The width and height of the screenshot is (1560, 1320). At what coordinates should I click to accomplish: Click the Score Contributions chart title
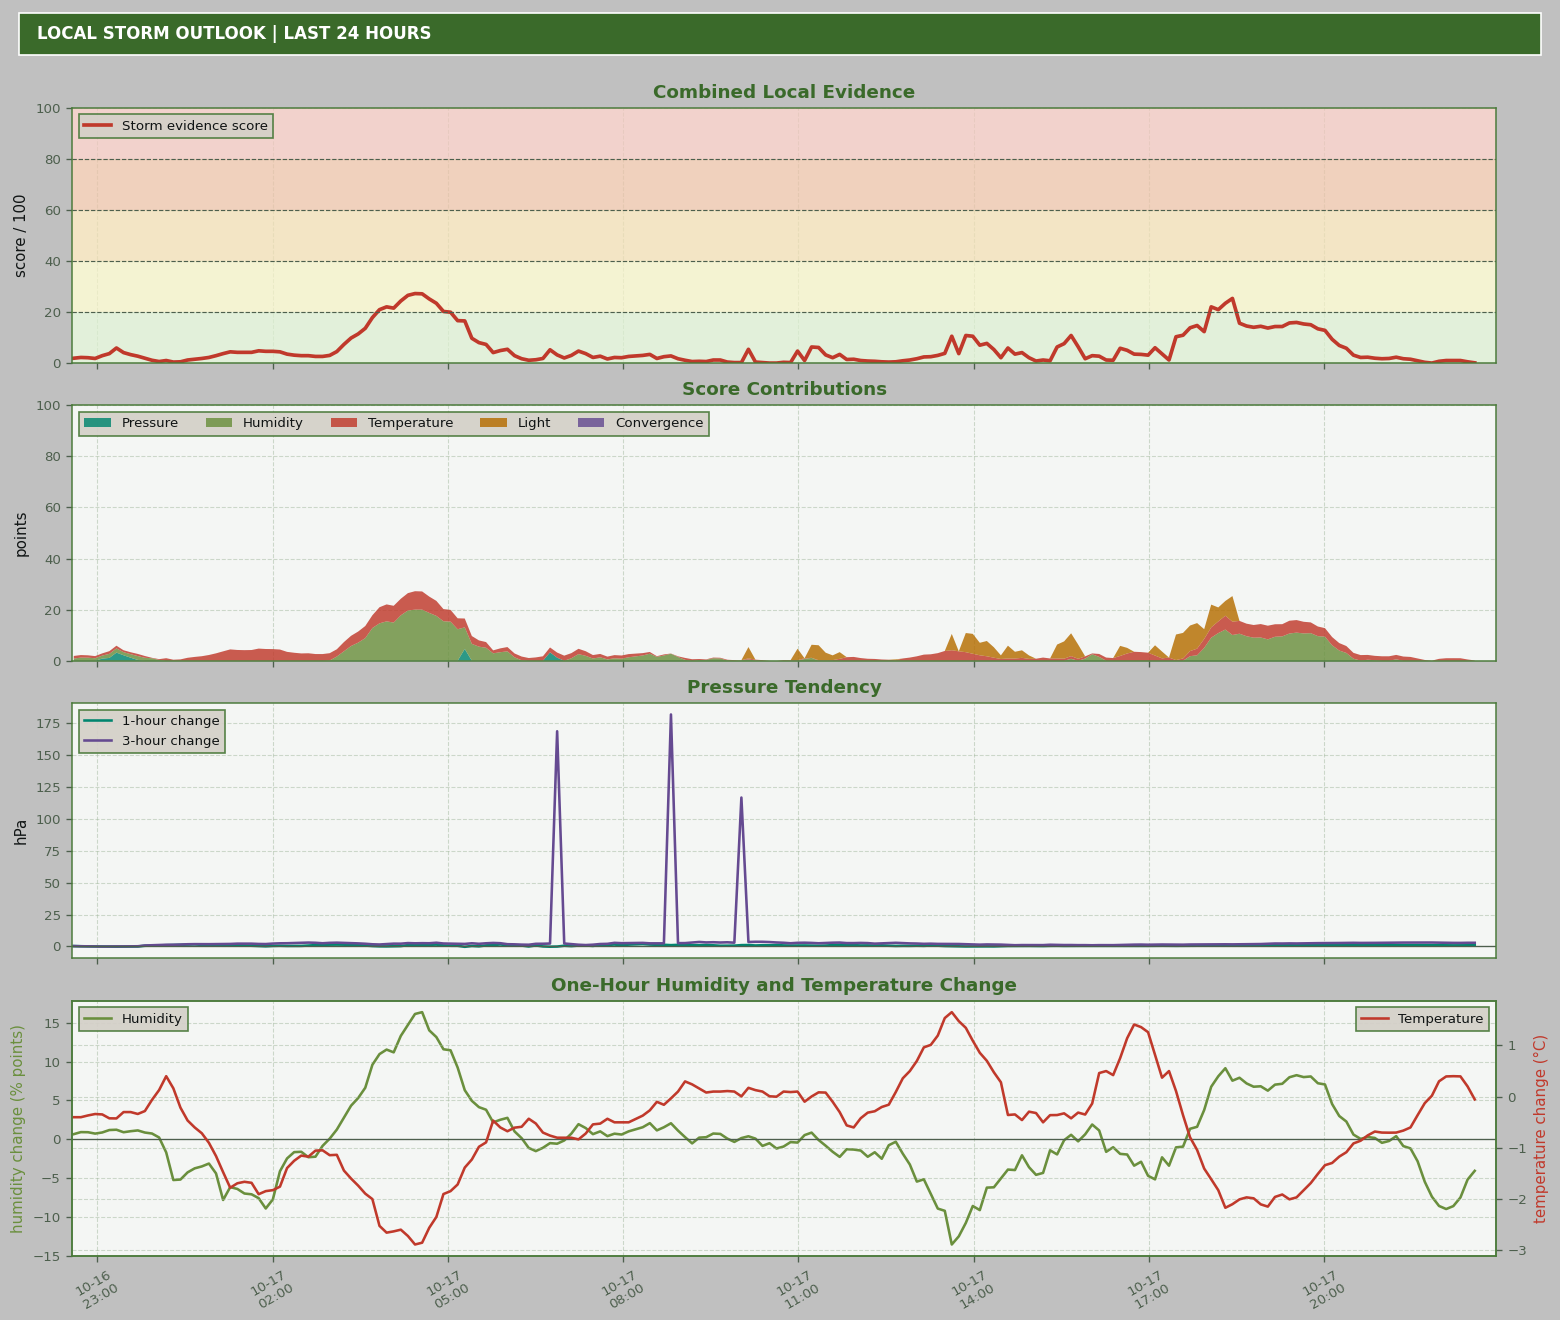[x=784, y=389]
